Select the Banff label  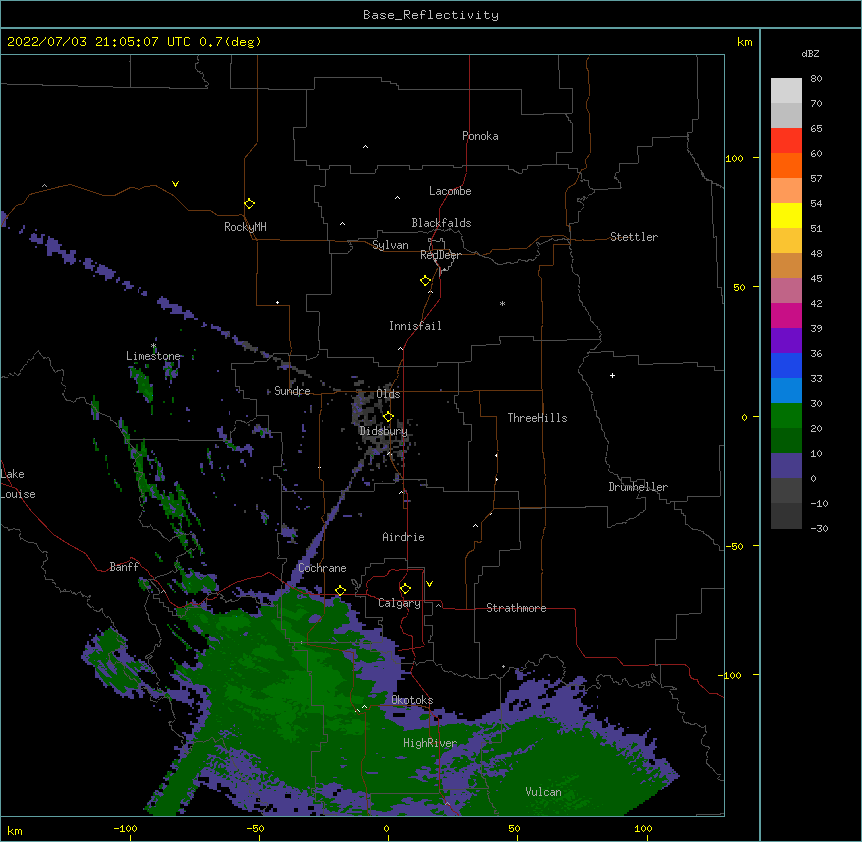pos(124,567)
